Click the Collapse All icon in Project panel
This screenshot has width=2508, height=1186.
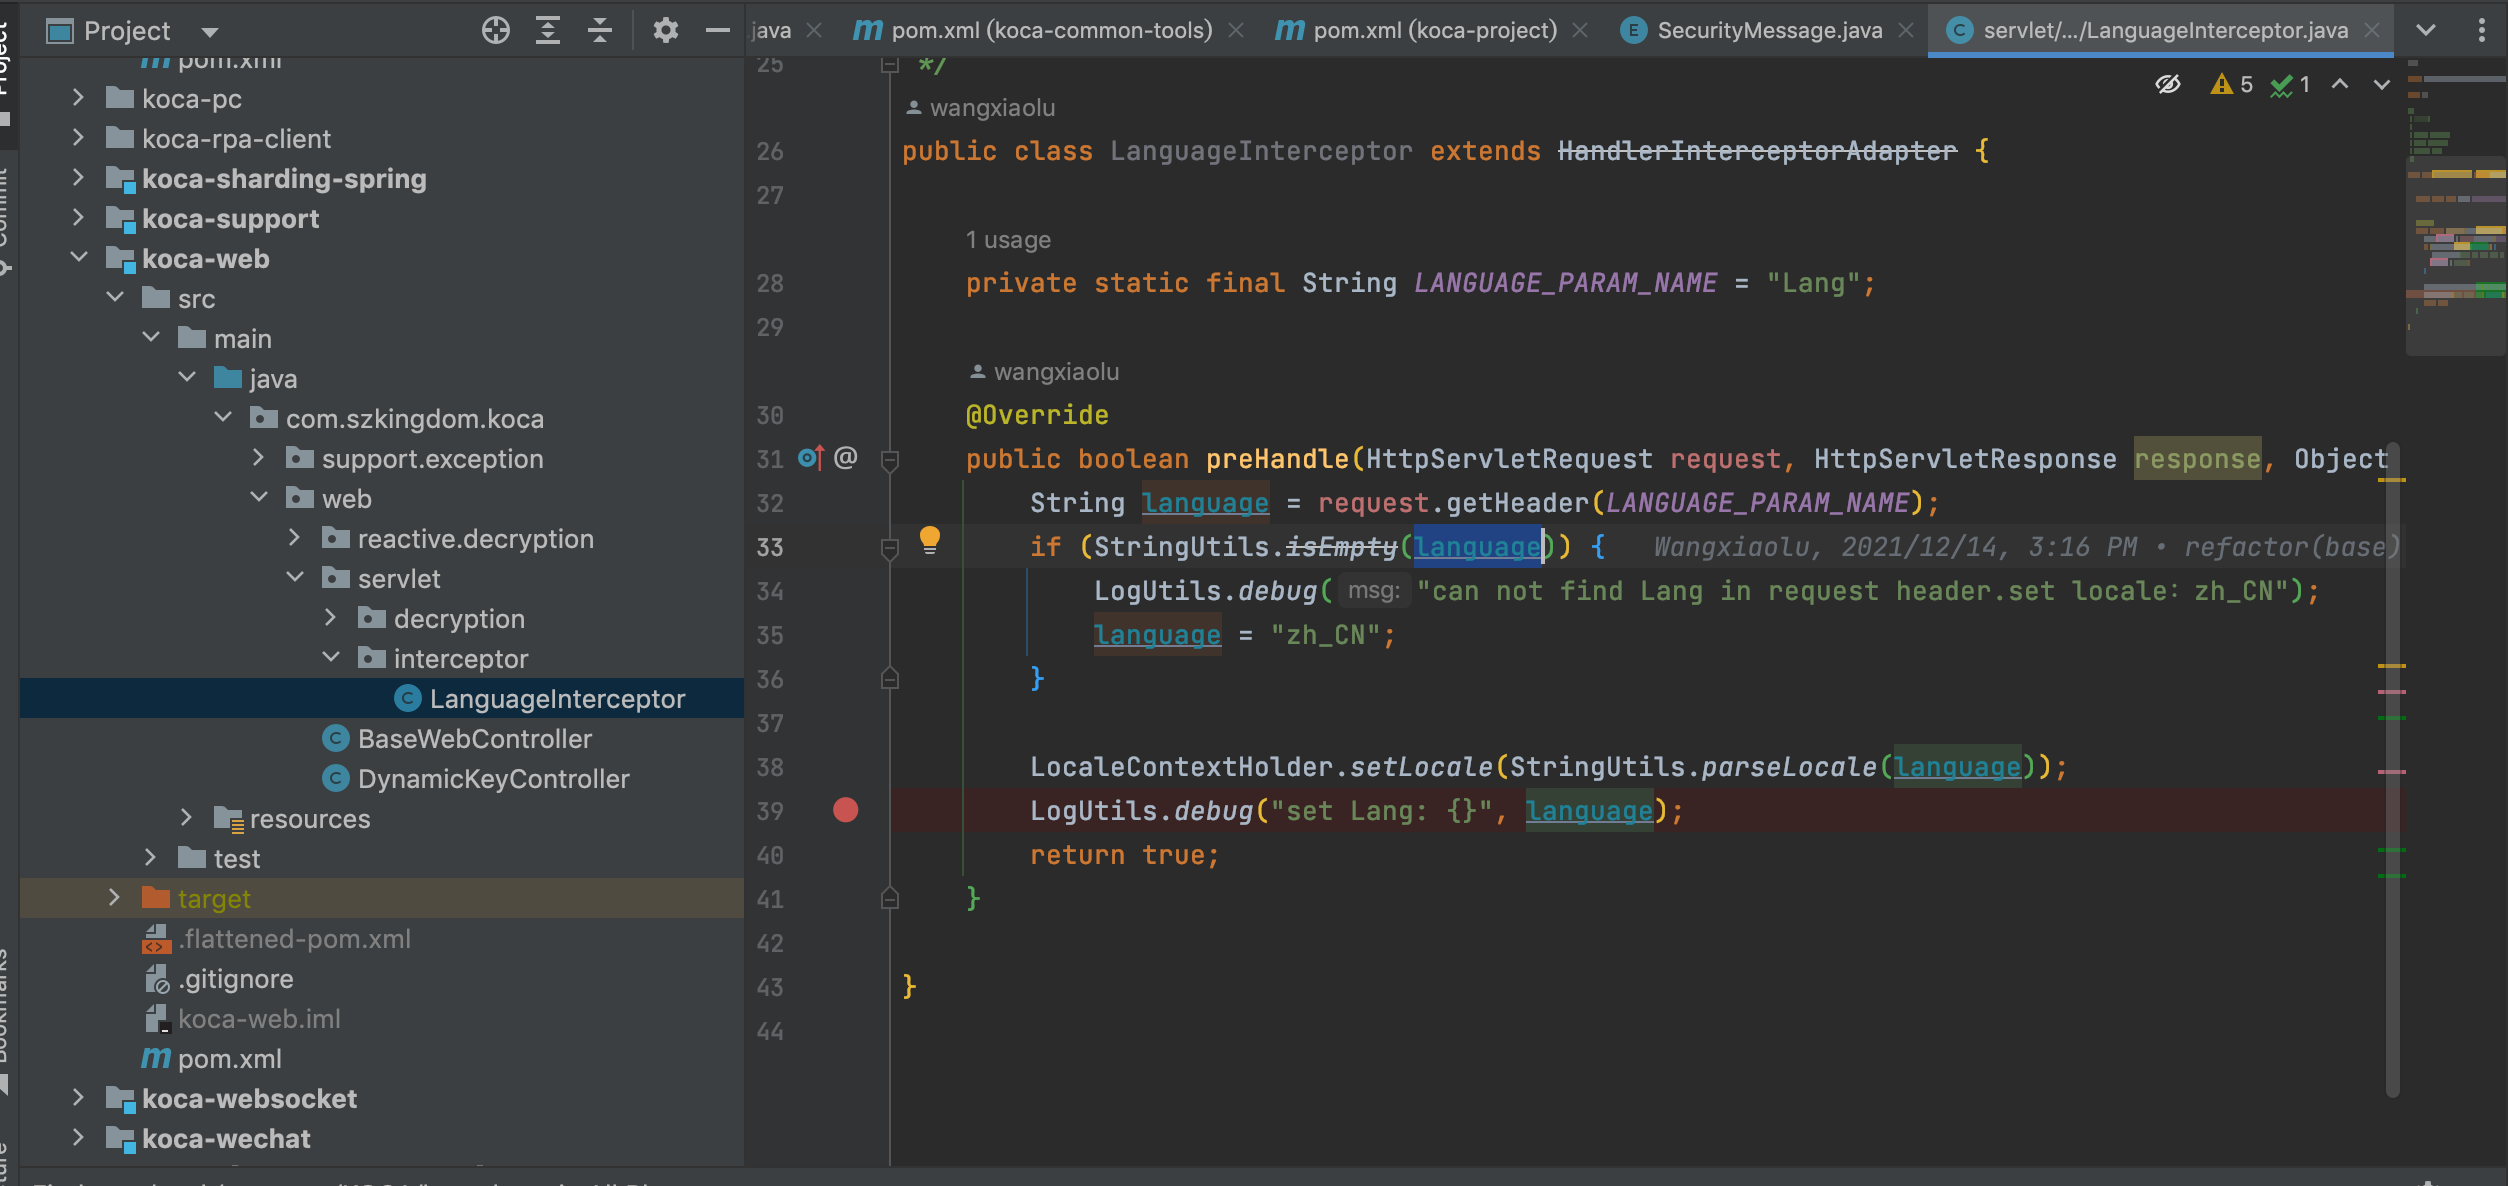click(x=599, y=31)
